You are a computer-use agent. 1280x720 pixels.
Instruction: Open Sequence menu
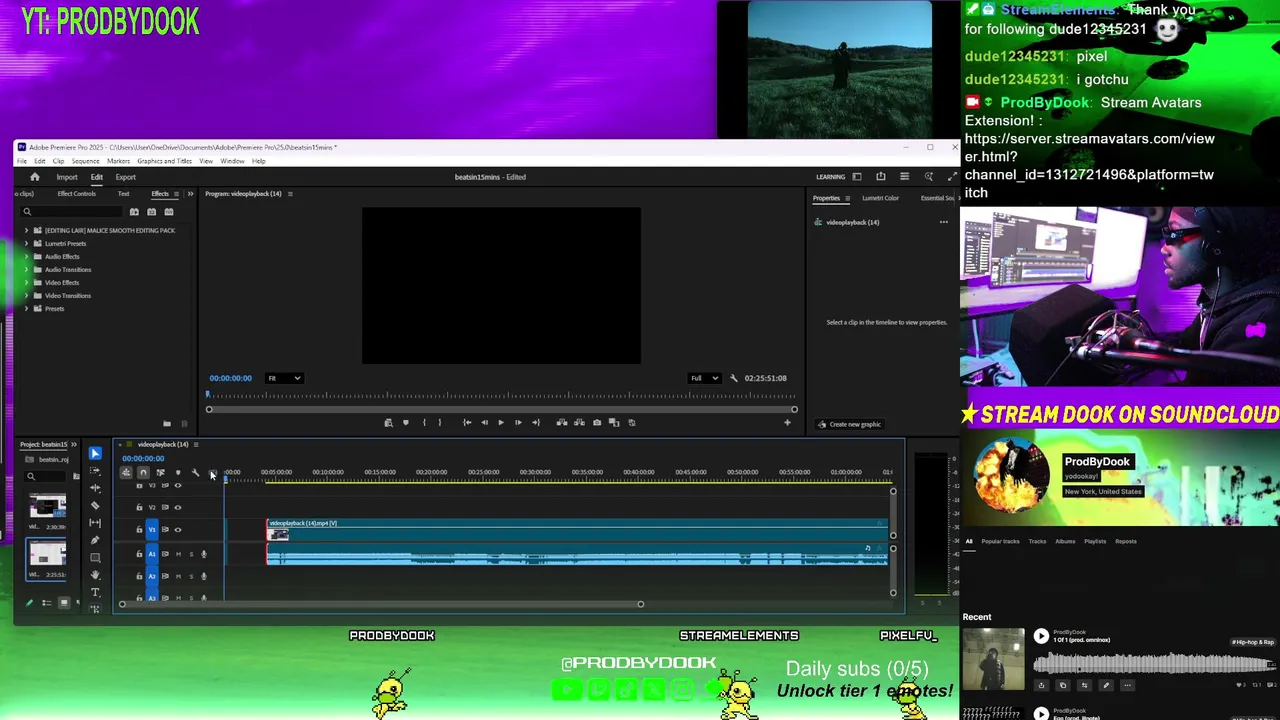tap(85, 161)
